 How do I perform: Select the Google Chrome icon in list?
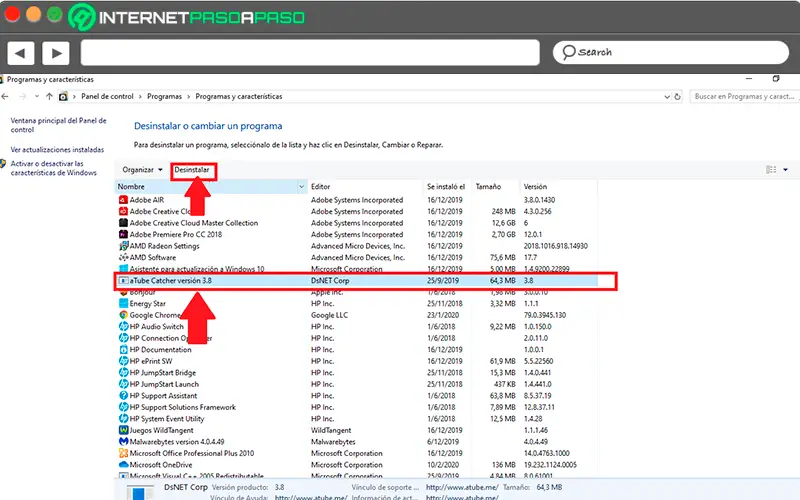tap(123, 315)
